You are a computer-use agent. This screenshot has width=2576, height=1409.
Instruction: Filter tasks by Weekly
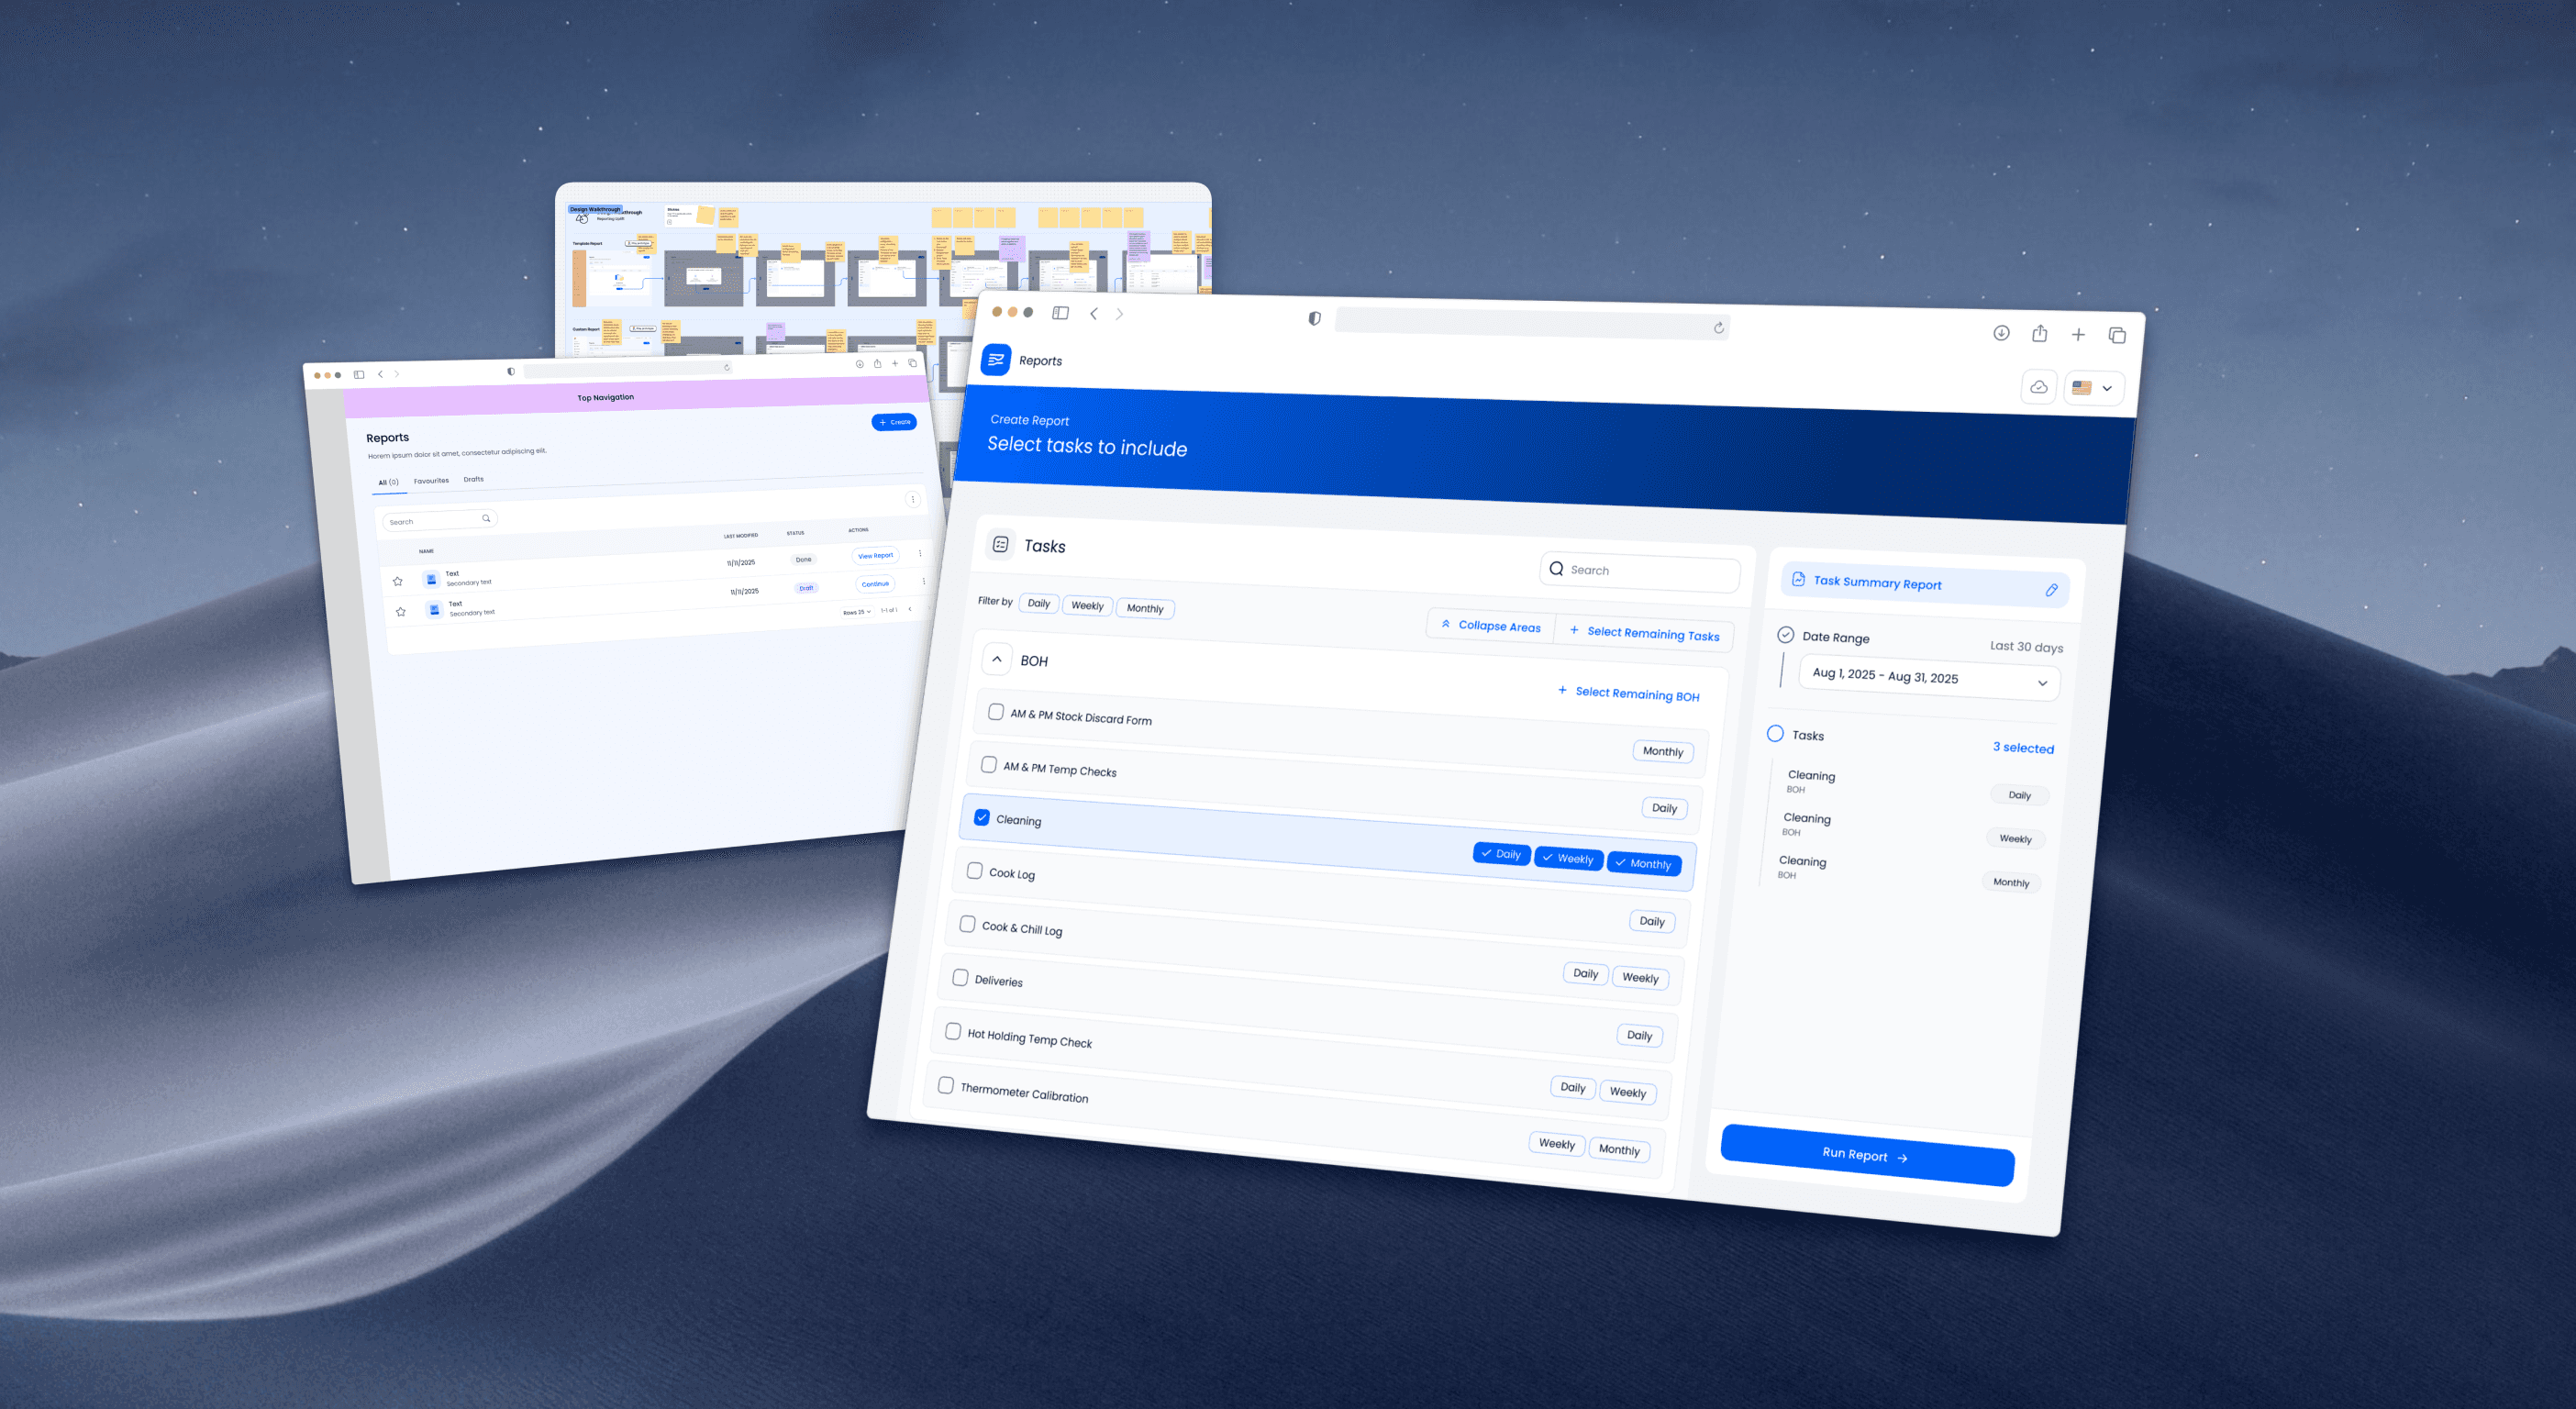(x=1087, y=605)
